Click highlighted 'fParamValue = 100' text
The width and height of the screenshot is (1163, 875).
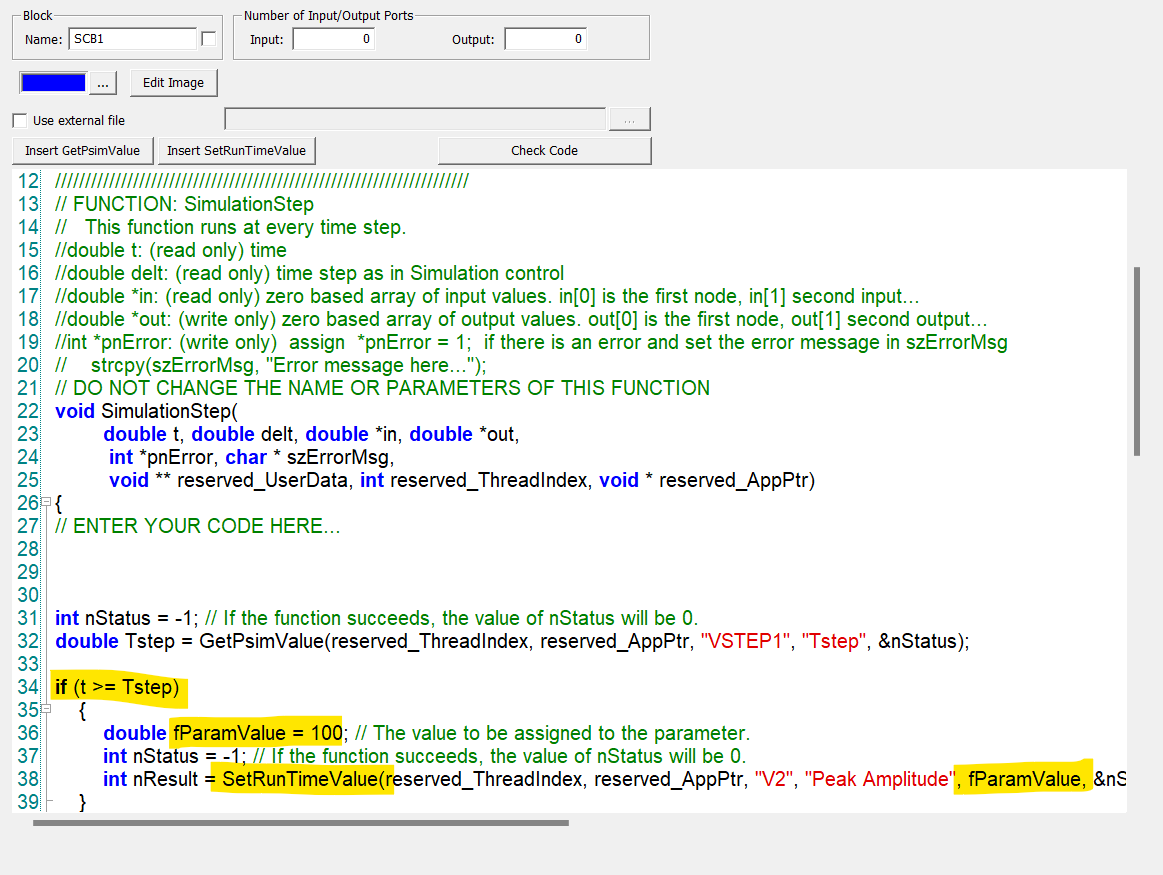pyautogui.click(x=257, y=733)
